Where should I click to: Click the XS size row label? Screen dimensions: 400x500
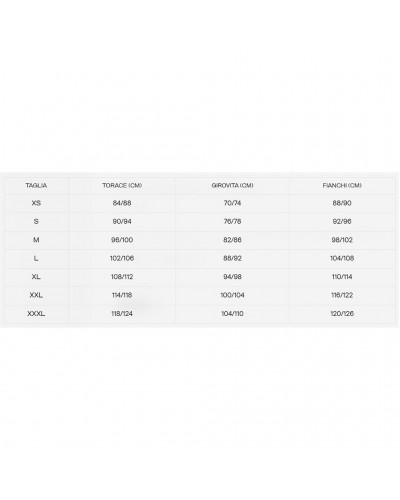click(x=36, y=203)
